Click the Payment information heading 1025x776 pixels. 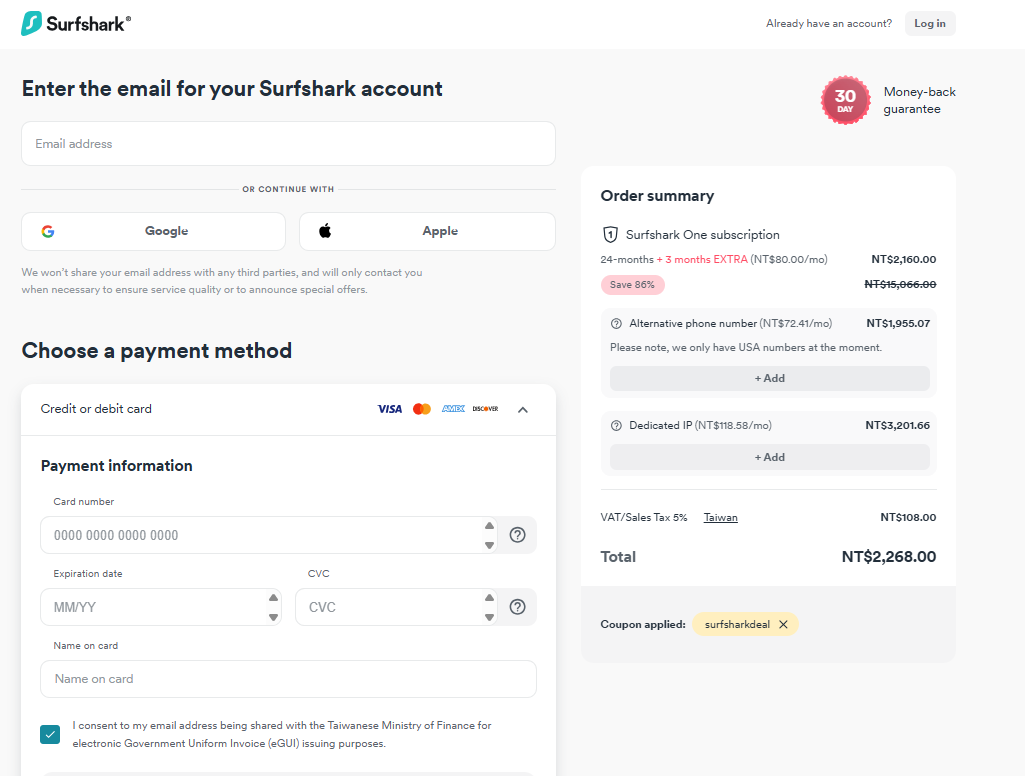116,466
